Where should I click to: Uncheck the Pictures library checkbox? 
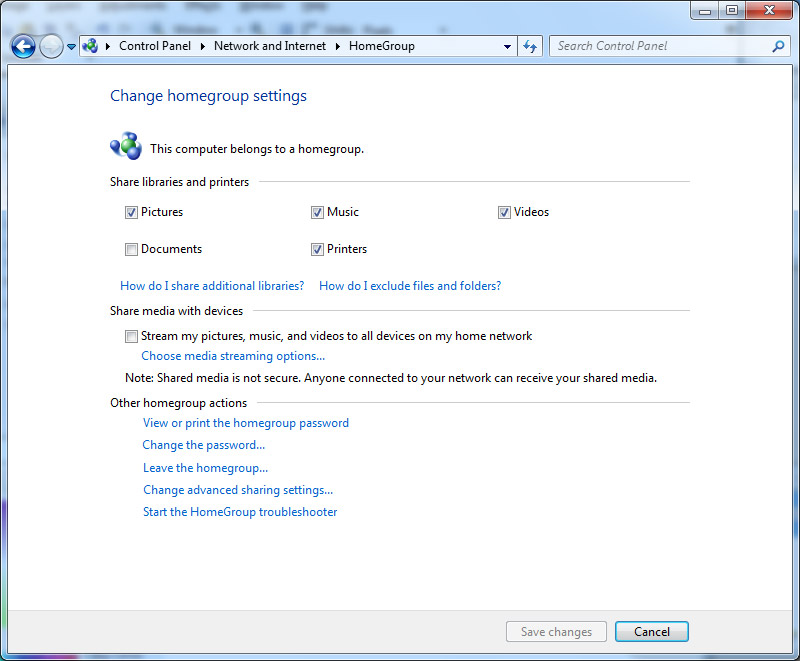(x=131, y=212)
